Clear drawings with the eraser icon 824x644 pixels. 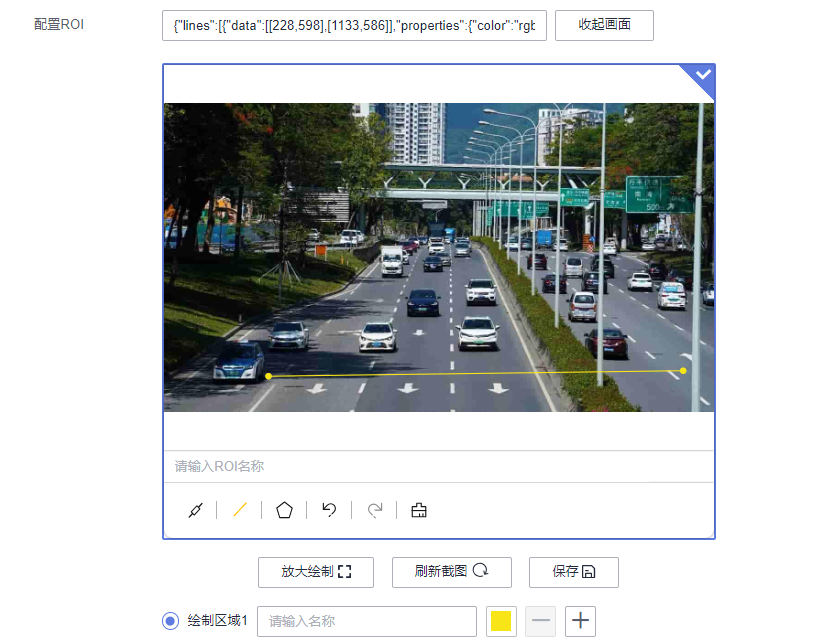419,510
